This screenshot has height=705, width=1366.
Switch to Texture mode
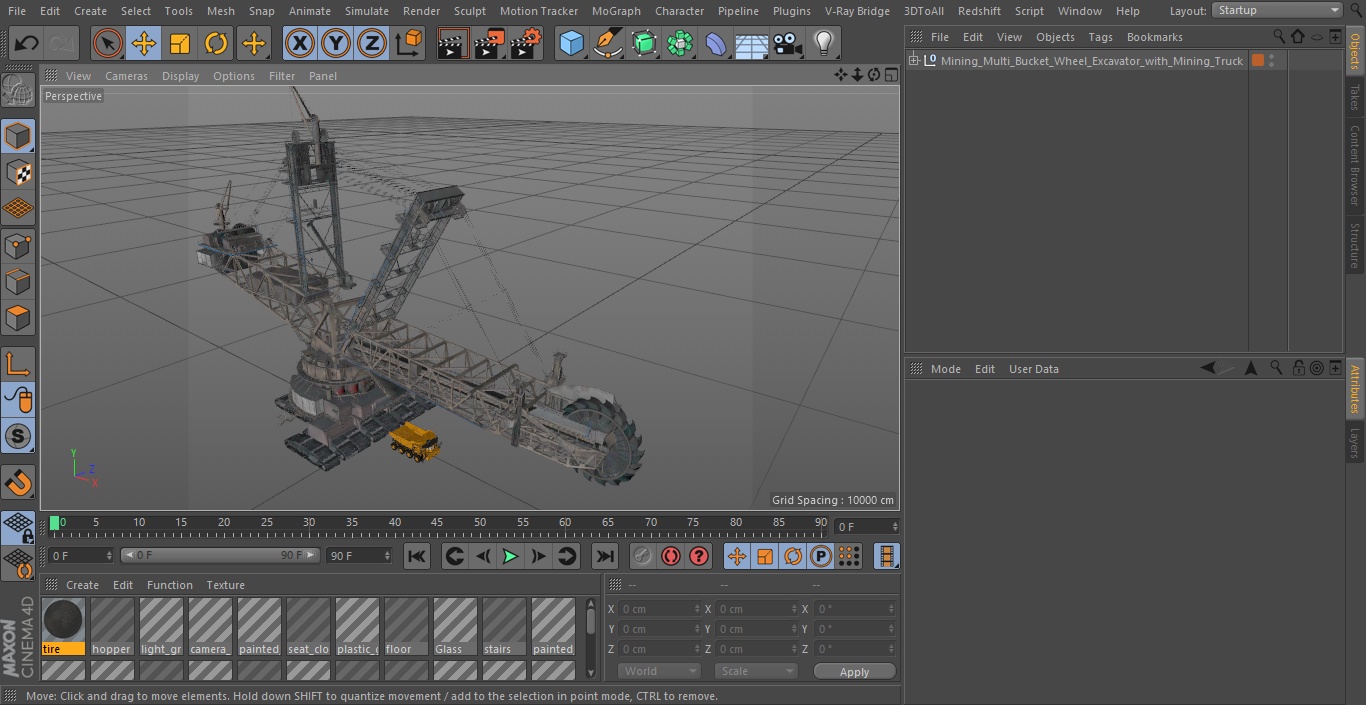coord(18,172)
